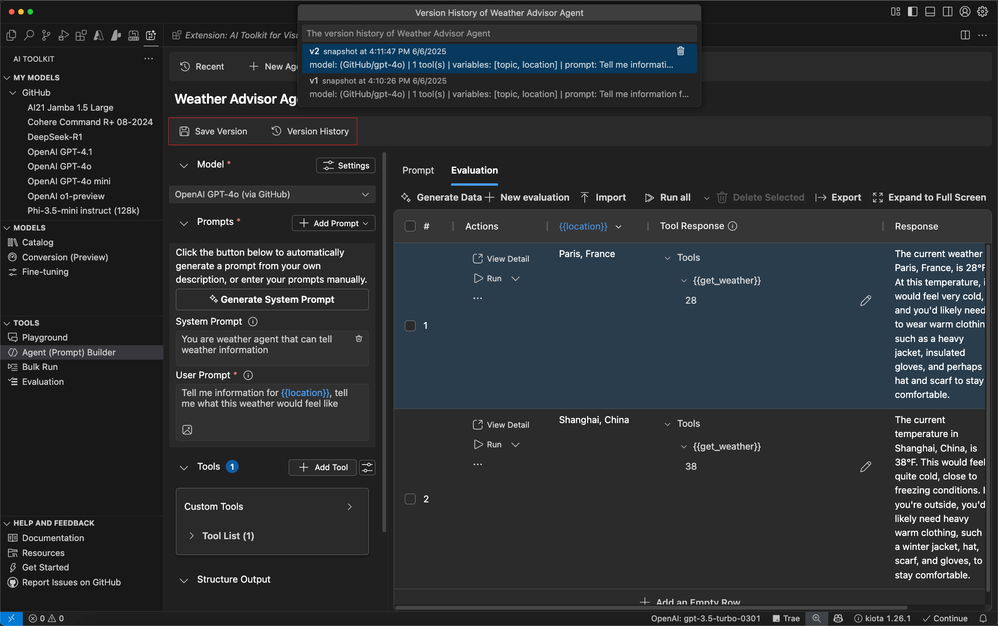Viewport: 998px width, 626px height.
Task: Click the Tool Response info icon
Action: tap(733, 226)
